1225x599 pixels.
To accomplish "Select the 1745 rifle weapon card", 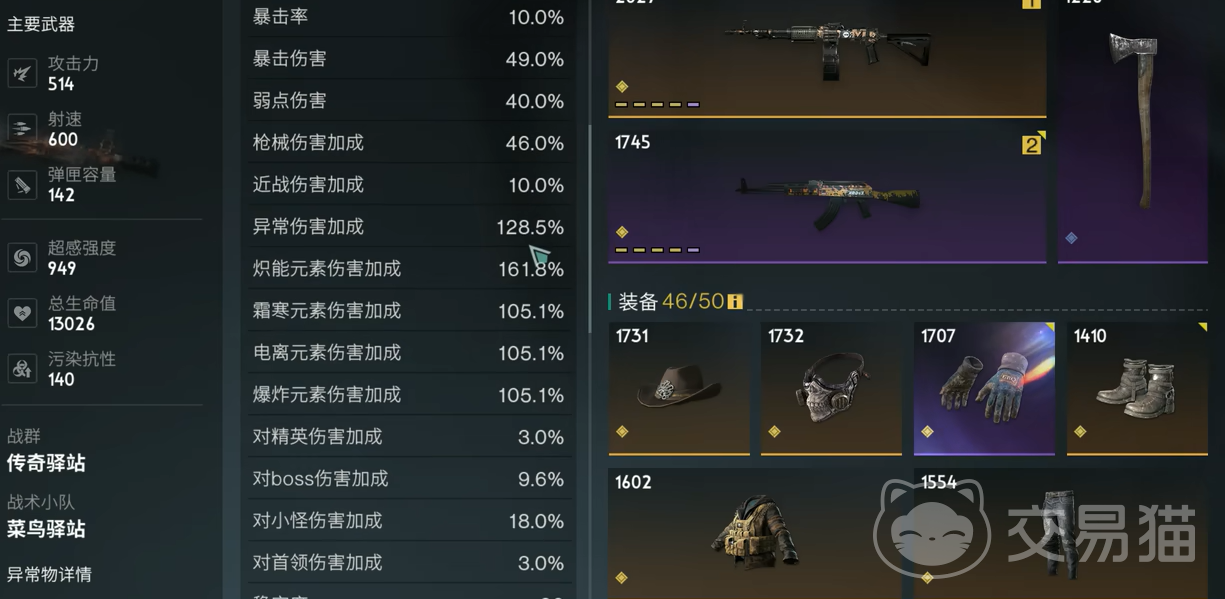I will tap(827, 196).
